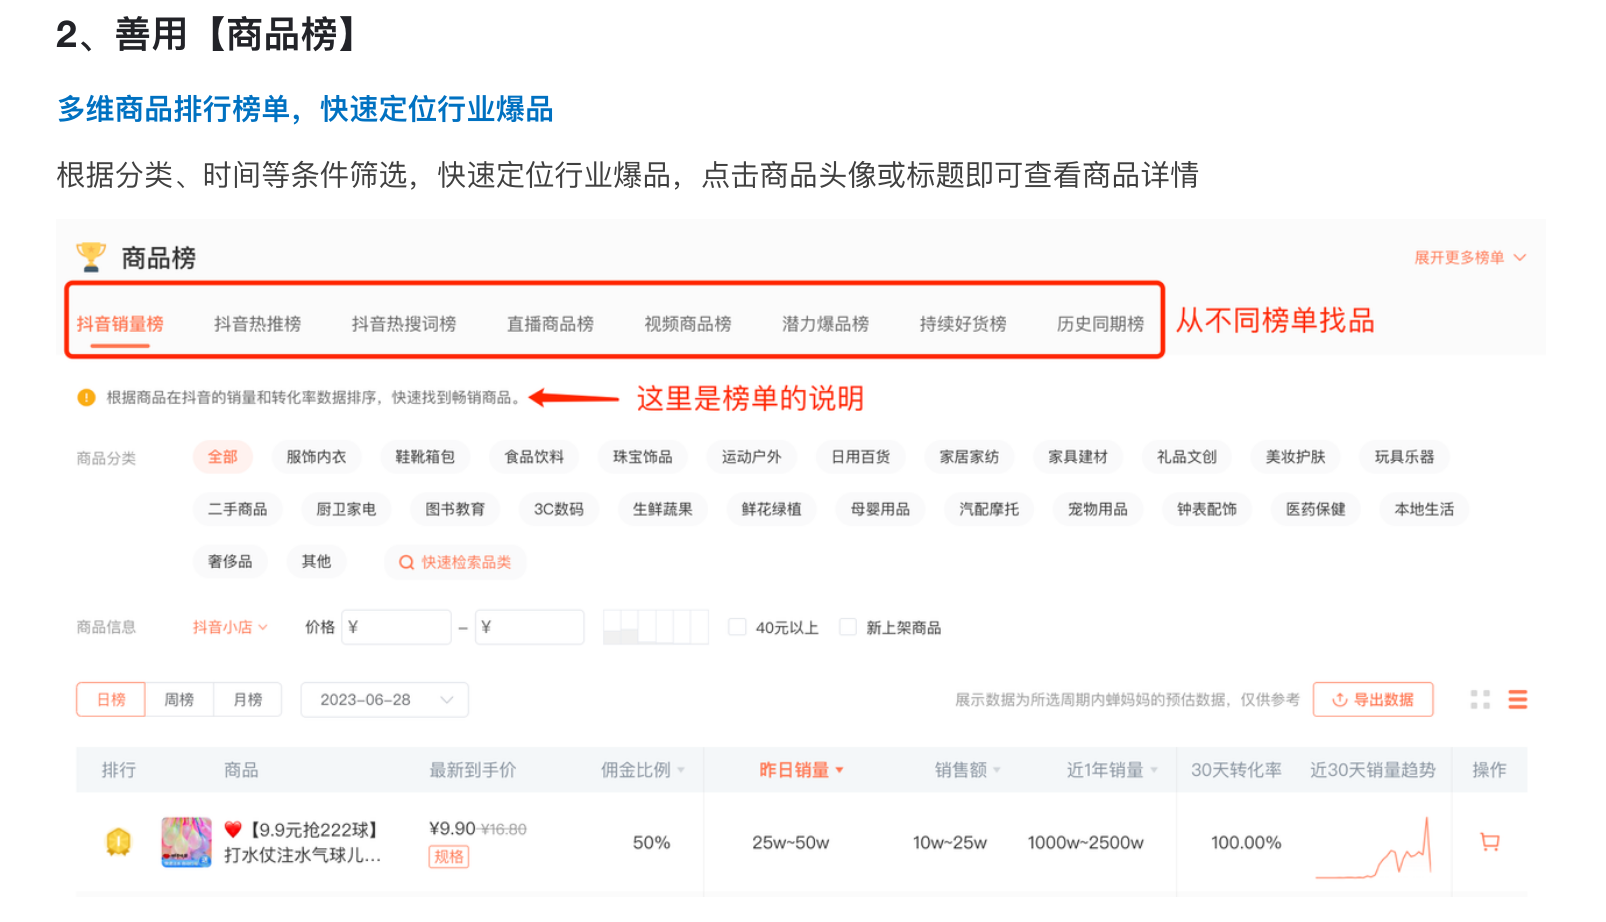Expand 展开更多榜单 dropdown
This screenshot has height=922, width=1606.
pyautogui.click(x=1470, y=258)
